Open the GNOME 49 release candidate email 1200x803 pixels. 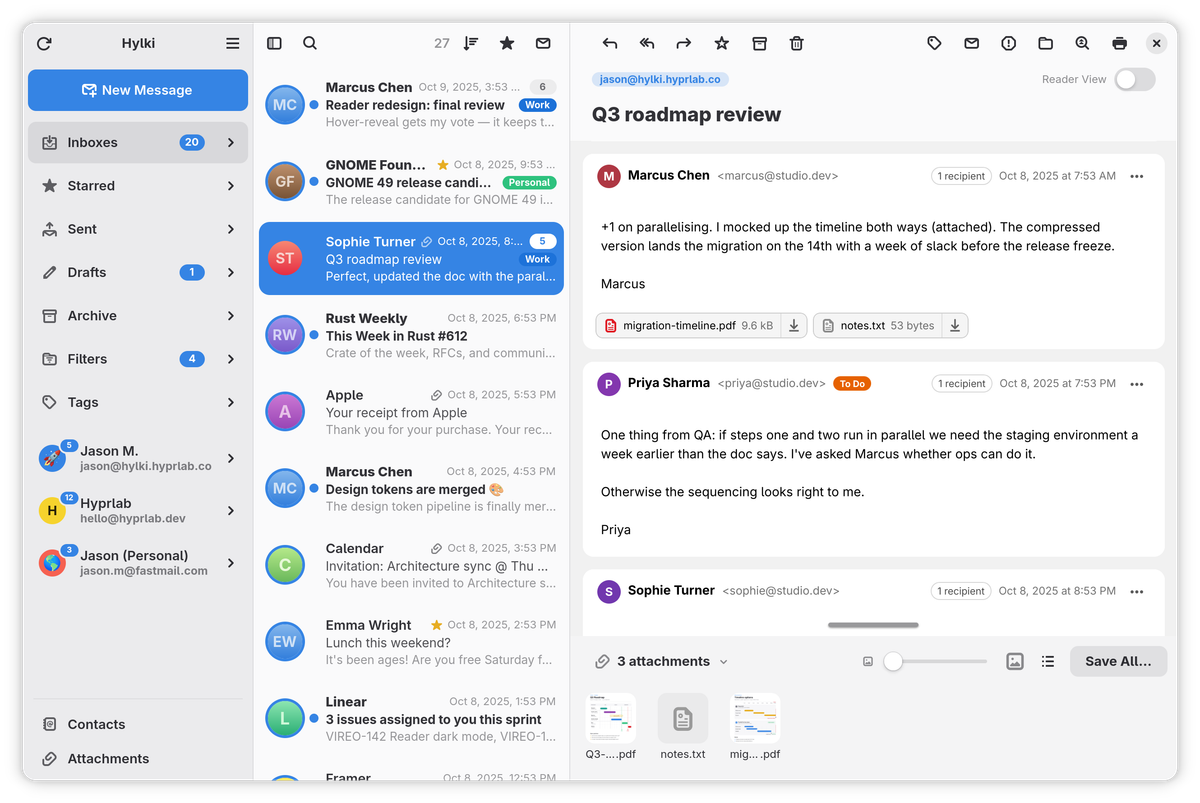tap(411, 182)
